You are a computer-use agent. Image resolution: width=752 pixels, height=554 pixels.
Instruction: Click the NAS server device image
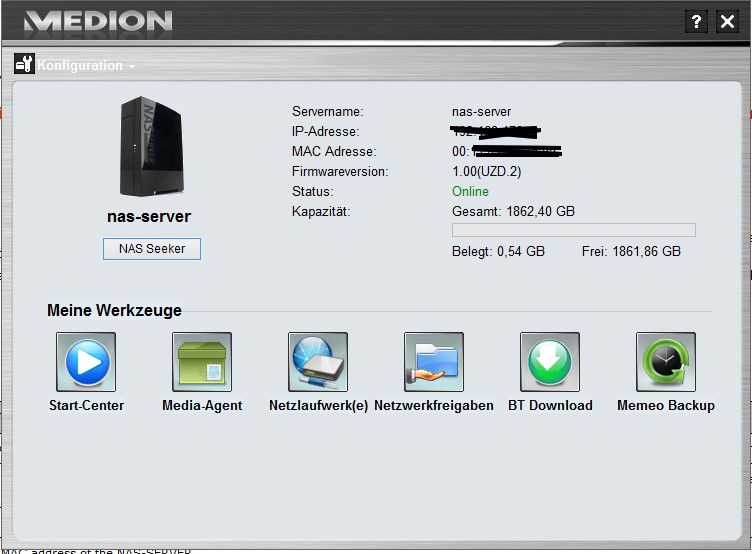152,147
